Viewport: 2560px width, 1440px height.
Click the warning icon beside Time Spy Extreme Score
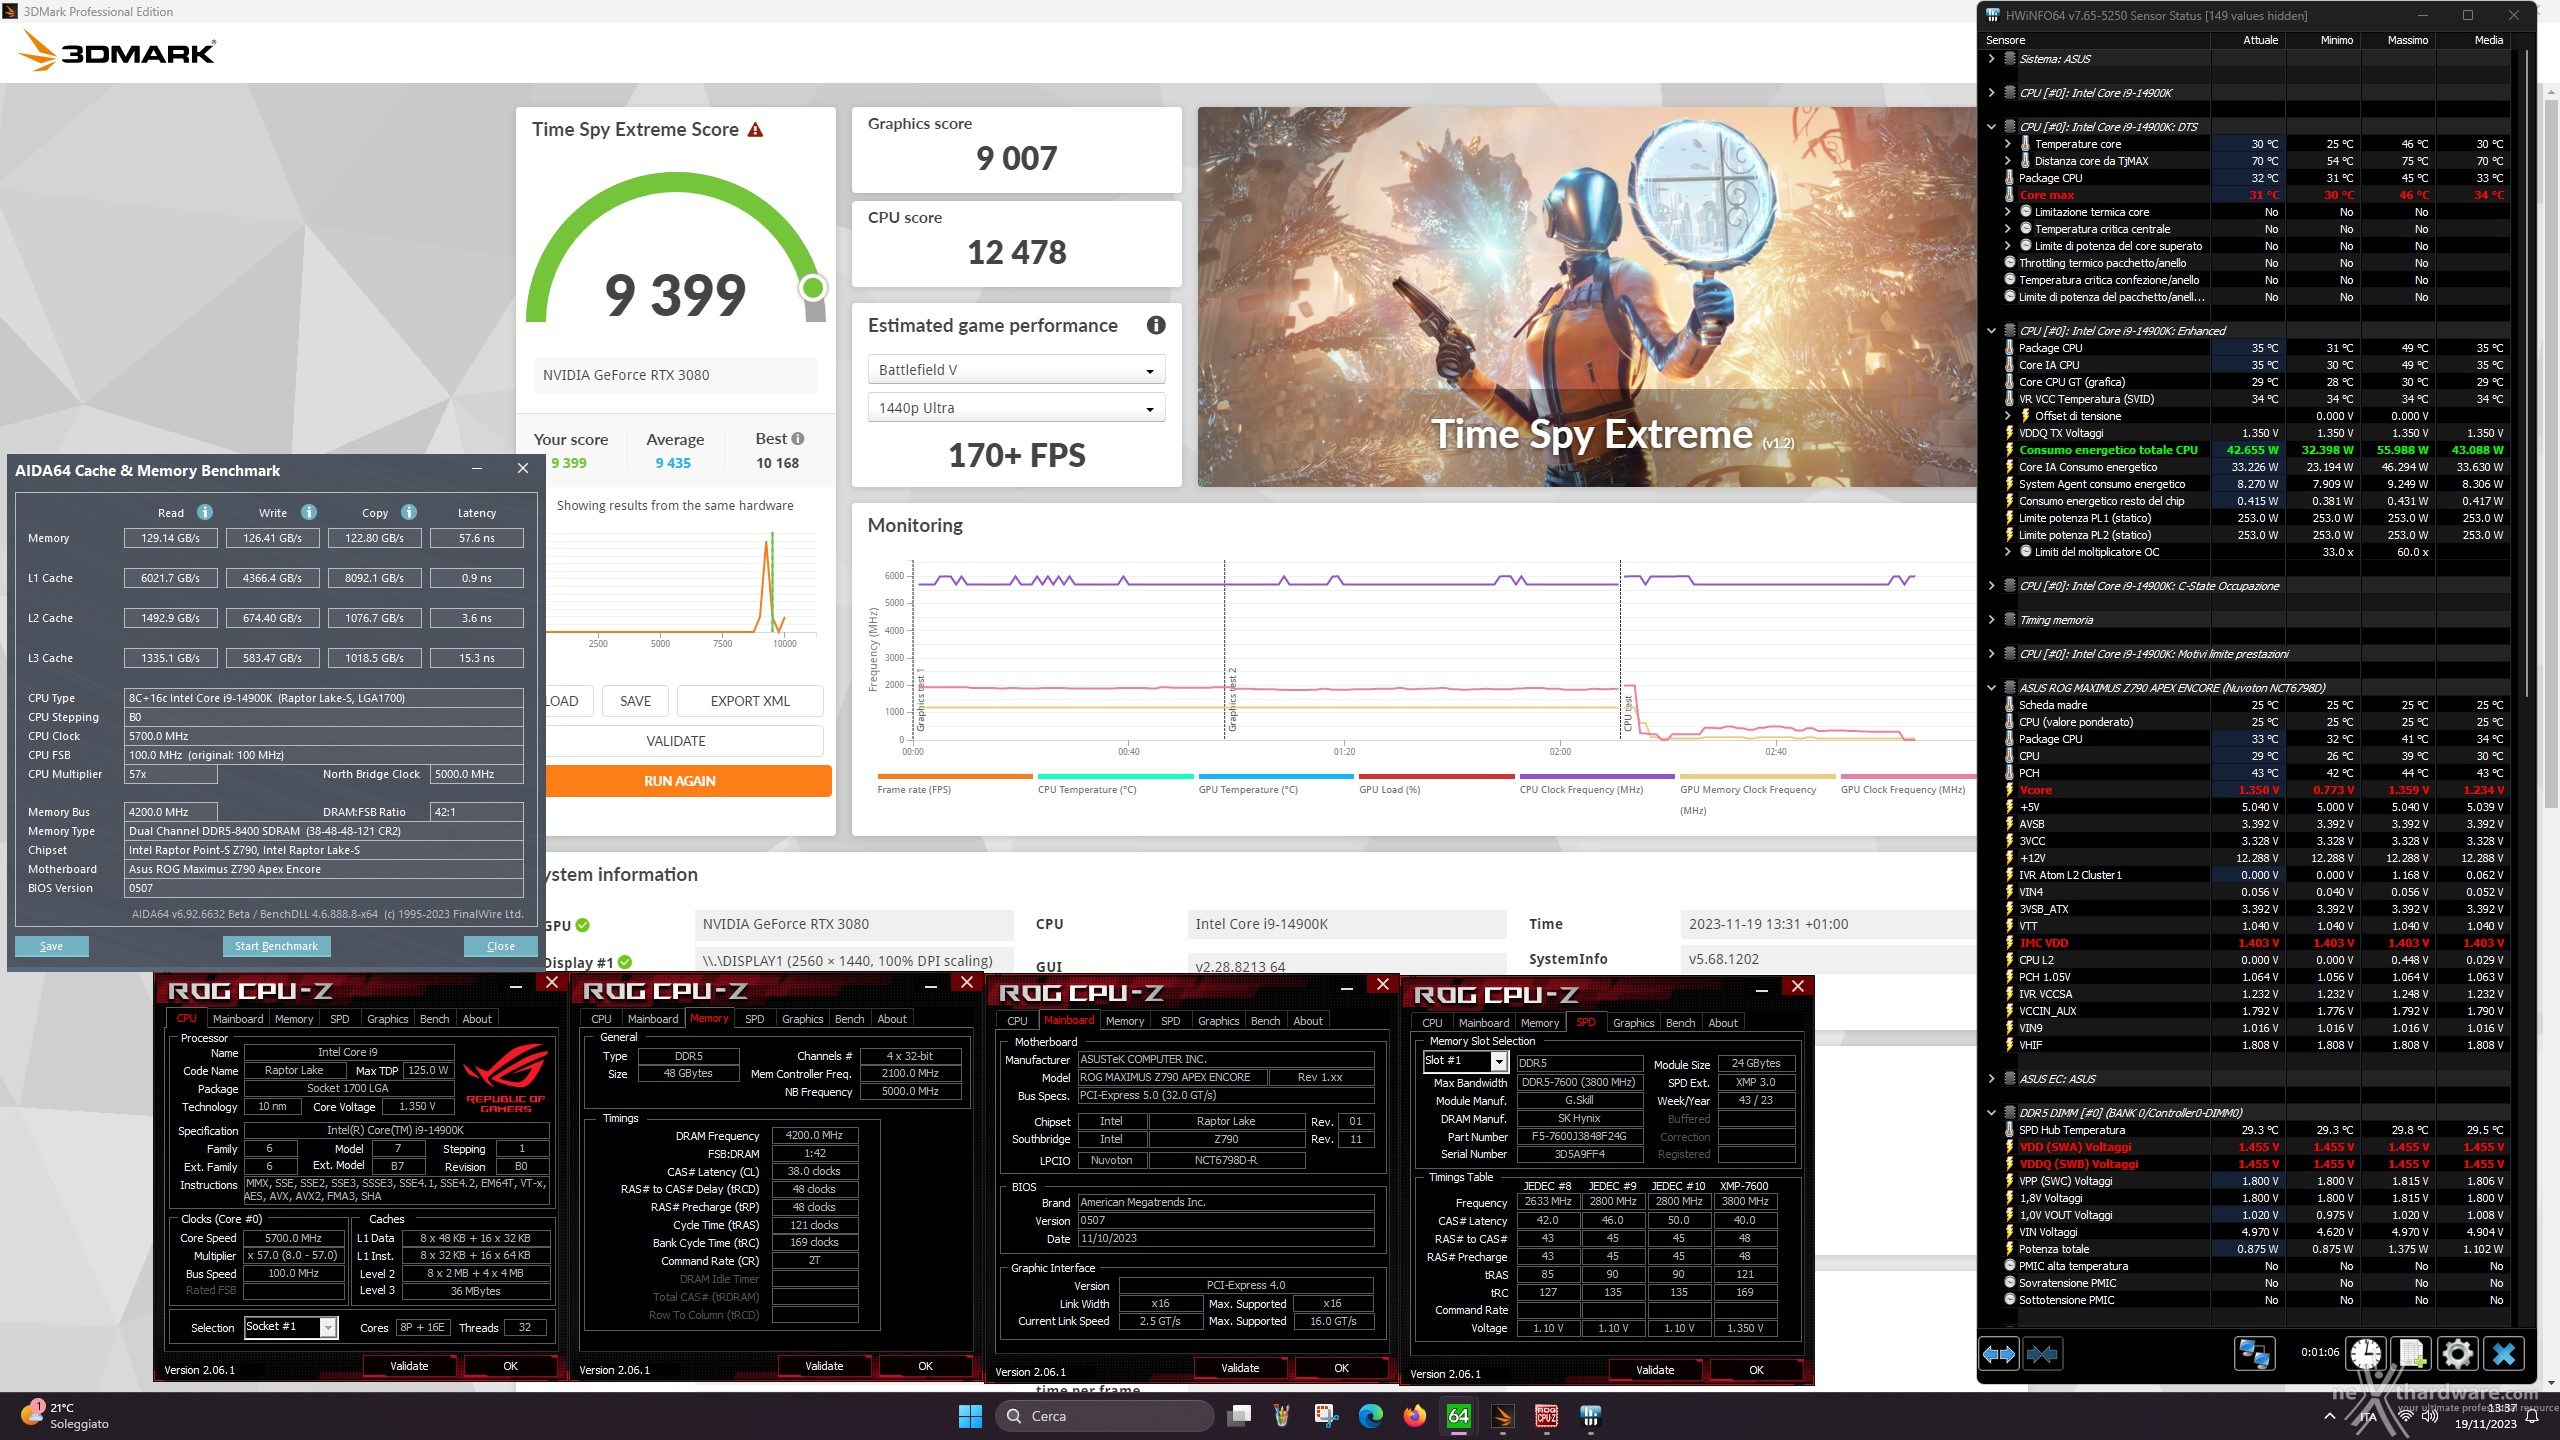756,130
